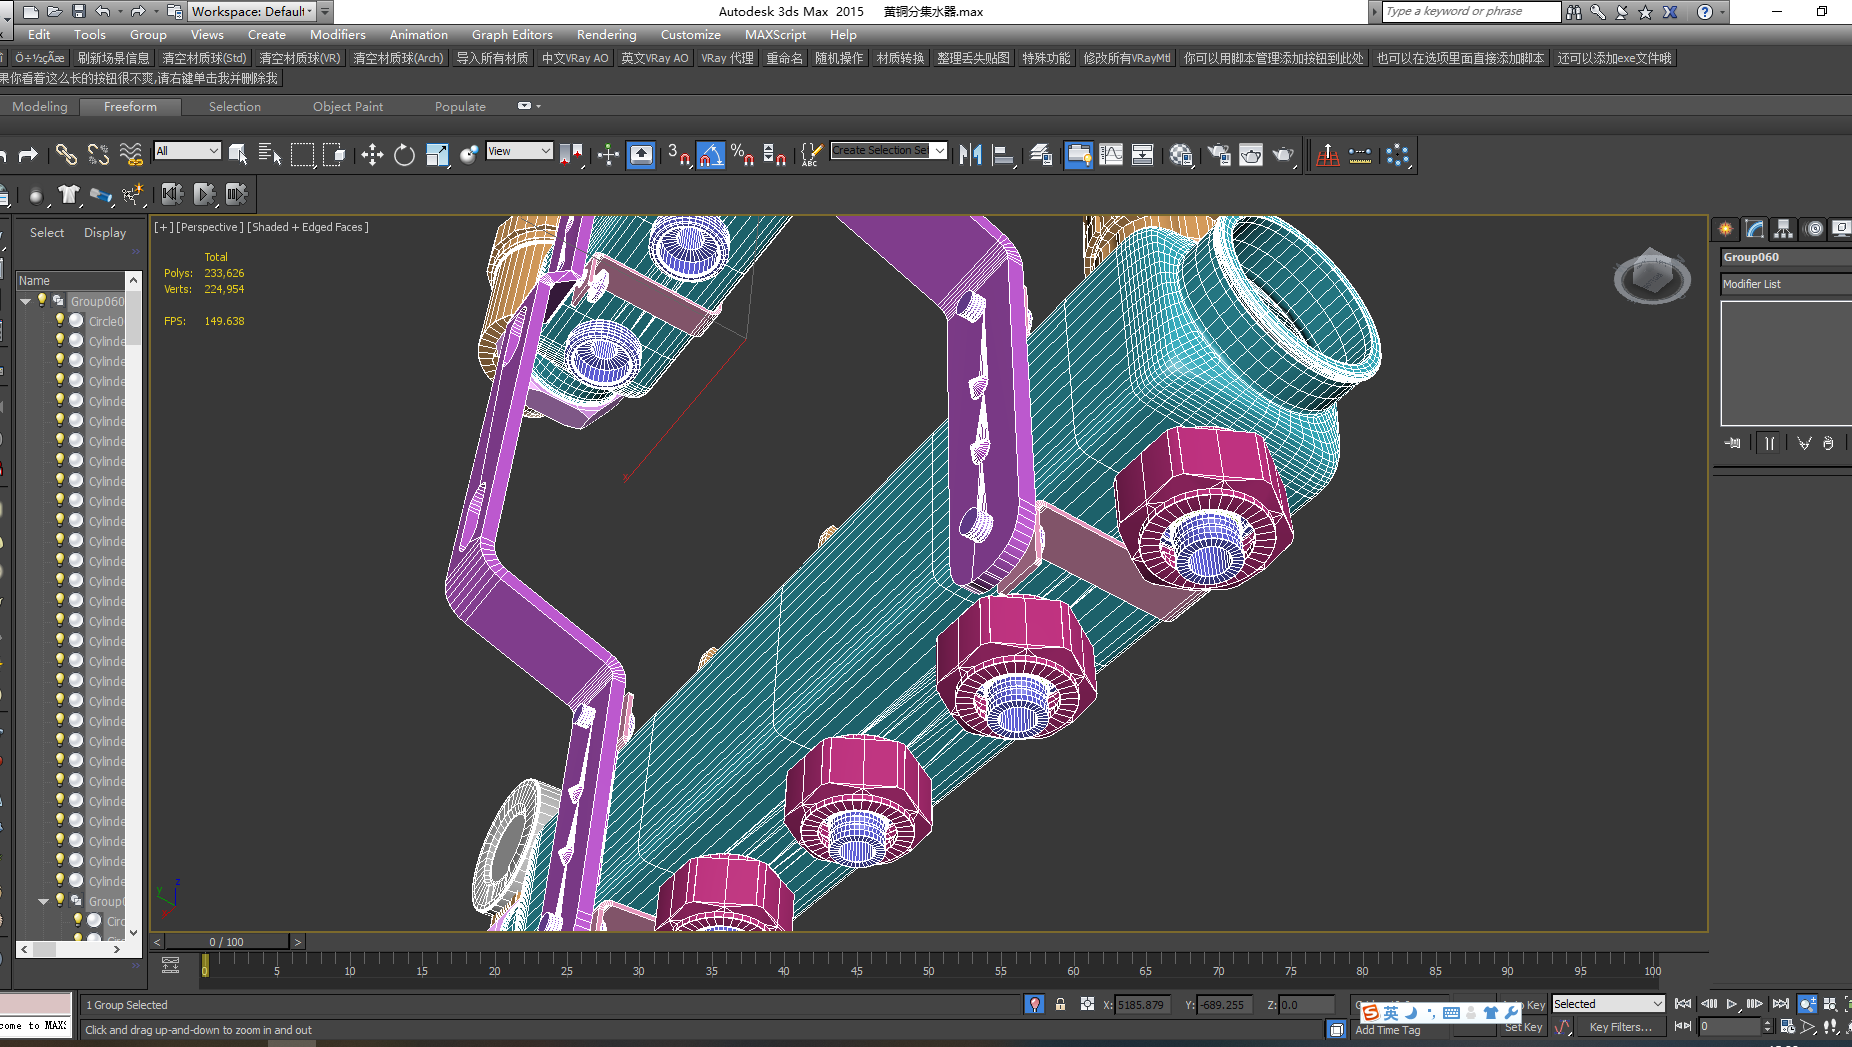Choose the Rectangular Selection Region tool
The image size is (1852, 1047).
tap(302, 154)
